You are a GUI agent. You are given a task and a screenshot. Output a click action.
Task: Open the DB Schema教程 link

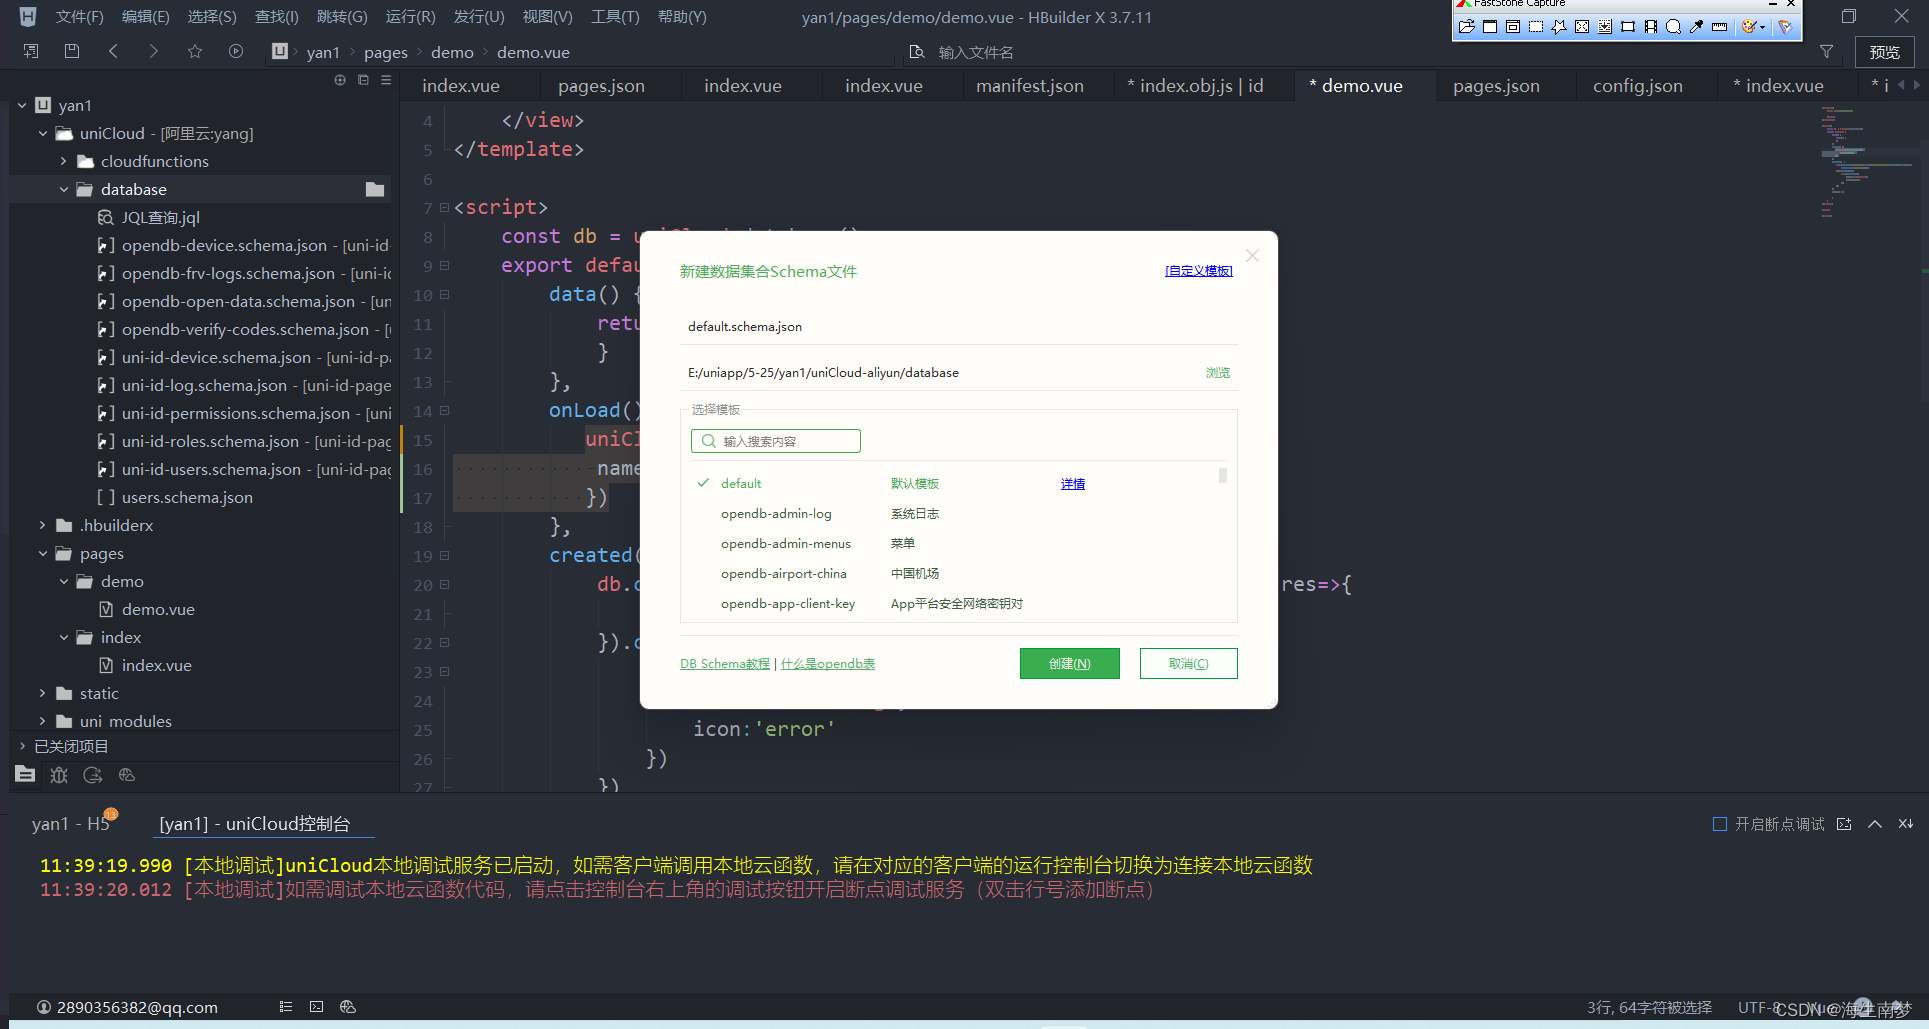724,663
